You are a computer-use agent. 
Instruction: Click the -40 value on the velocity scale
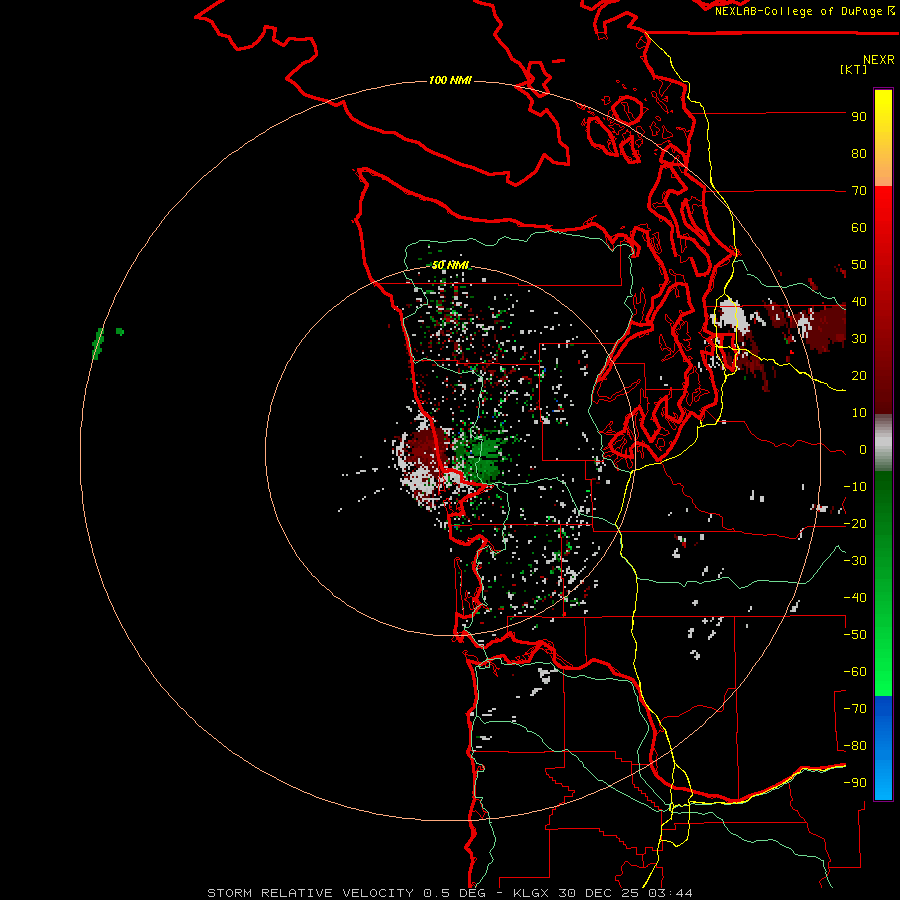pos(855,598)
